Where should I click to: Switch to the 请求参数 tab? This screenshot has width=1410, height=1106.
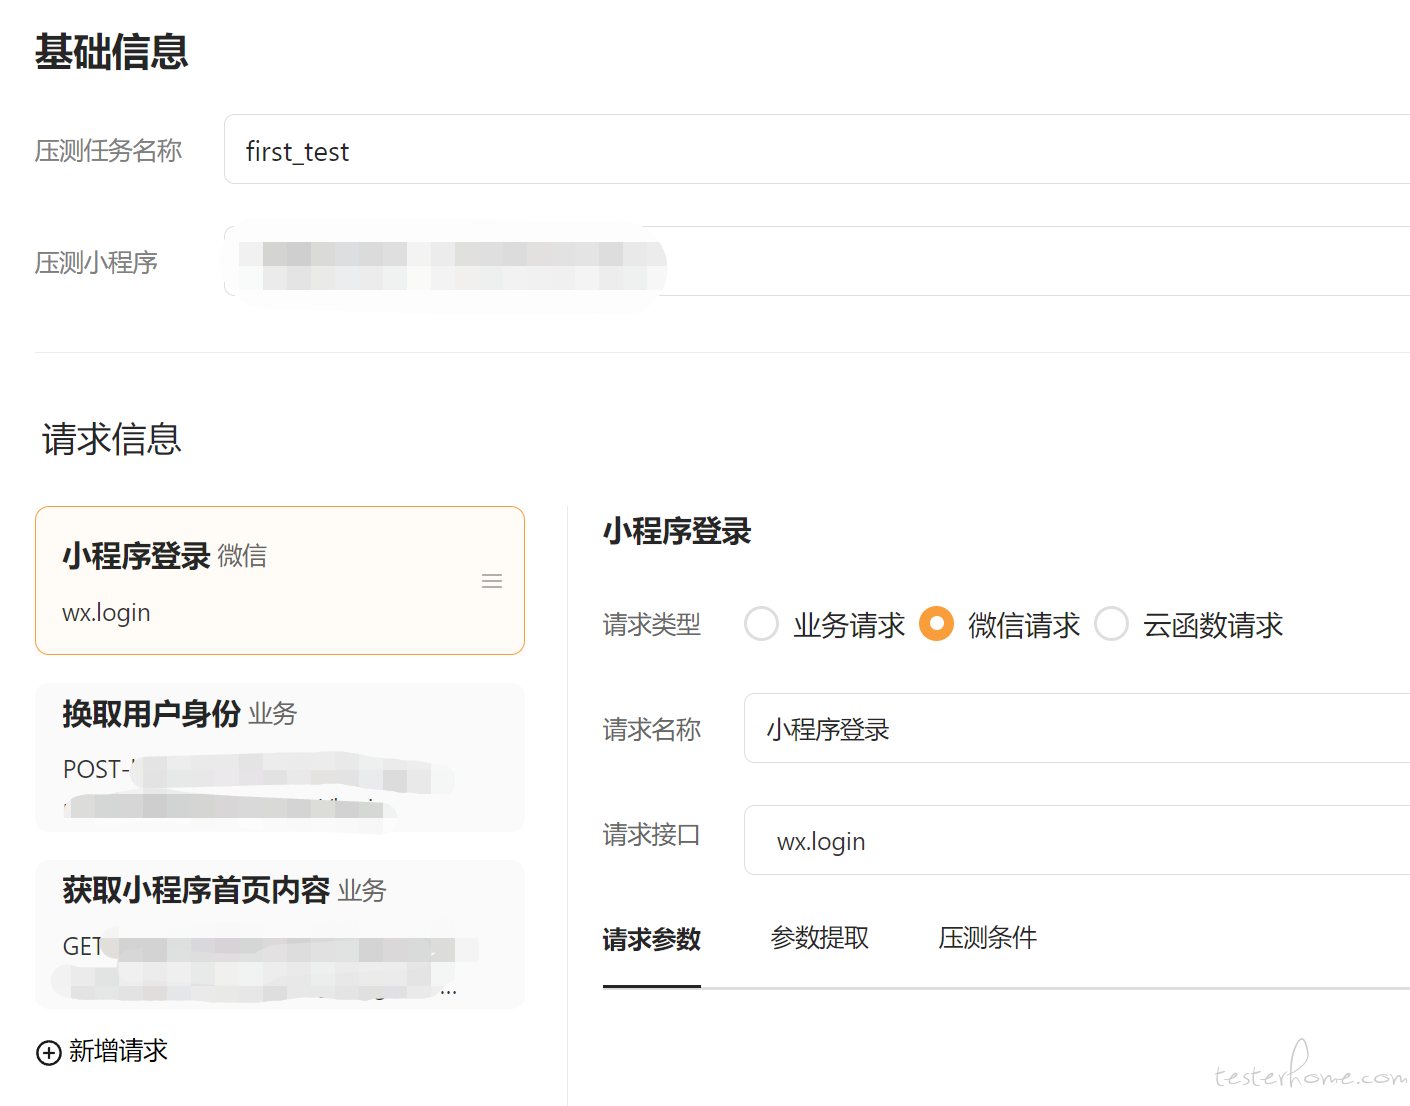[x=652, y=939]
